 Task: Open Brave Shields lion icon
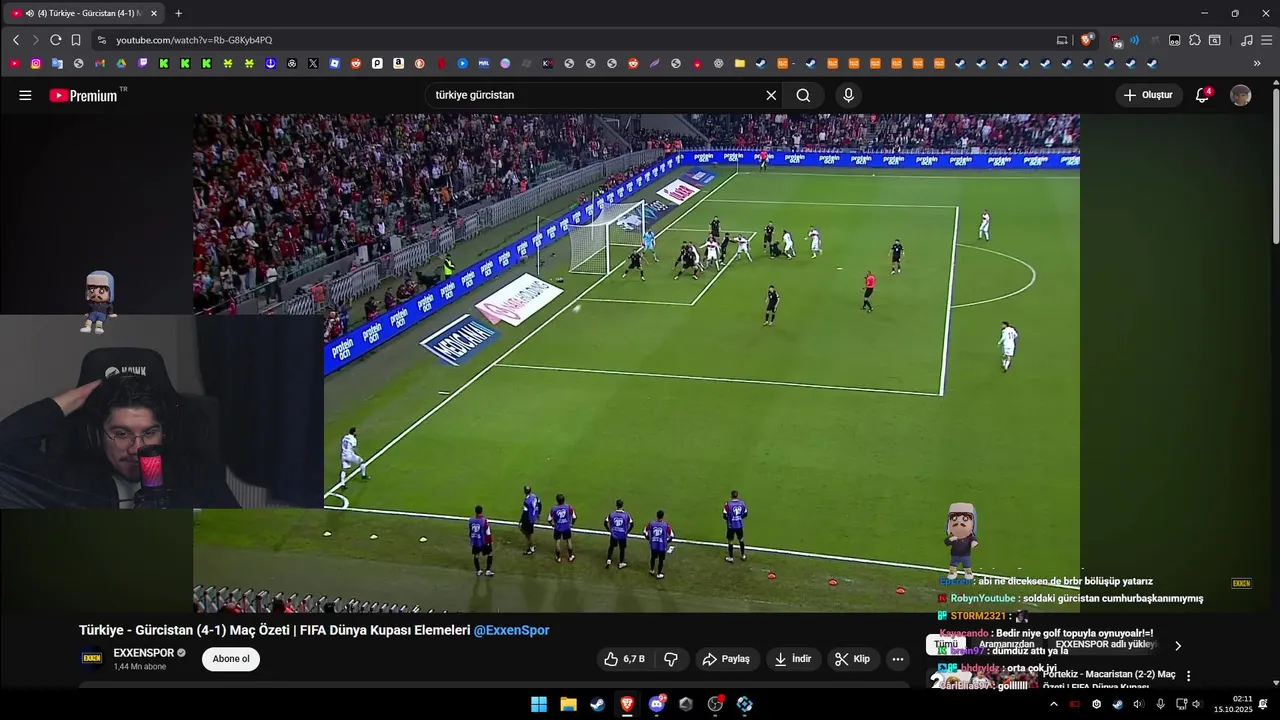click(x=1086, y=40)
